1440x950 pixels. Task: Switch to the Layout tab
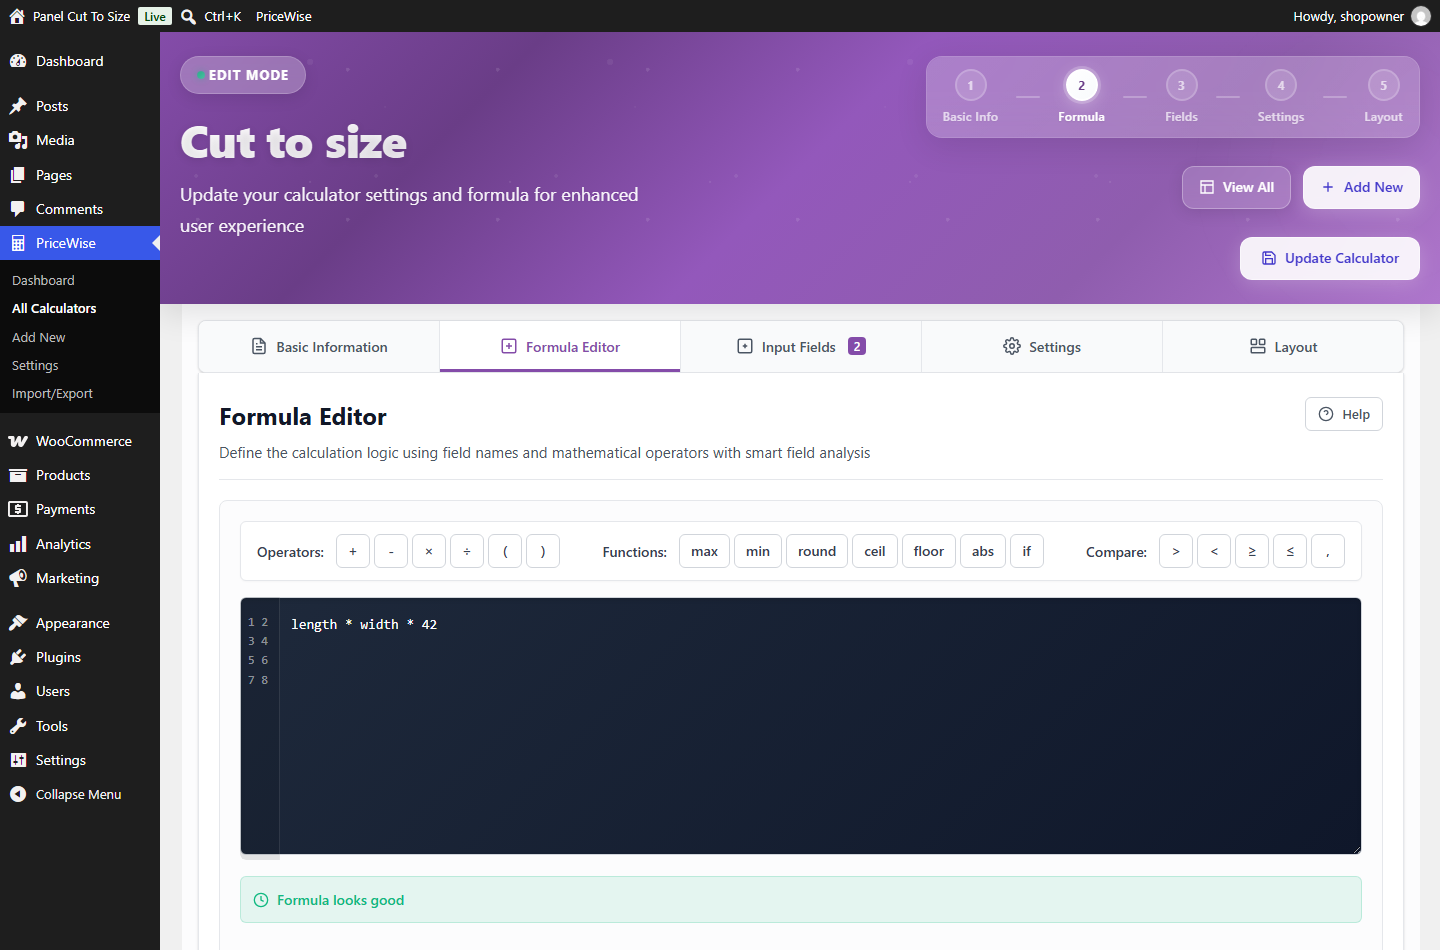tap(1283, 347)
